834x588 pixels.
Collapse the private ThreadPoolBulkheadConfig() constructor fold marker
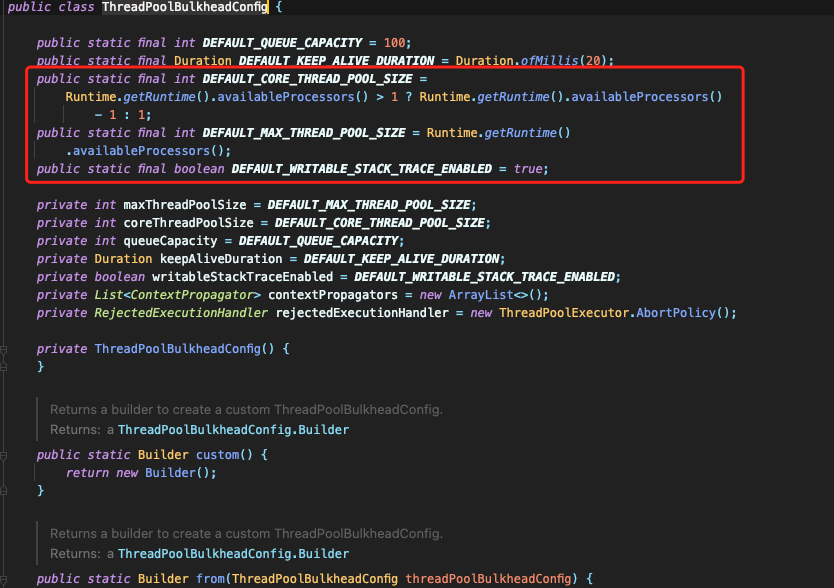(x=3, y=350)
